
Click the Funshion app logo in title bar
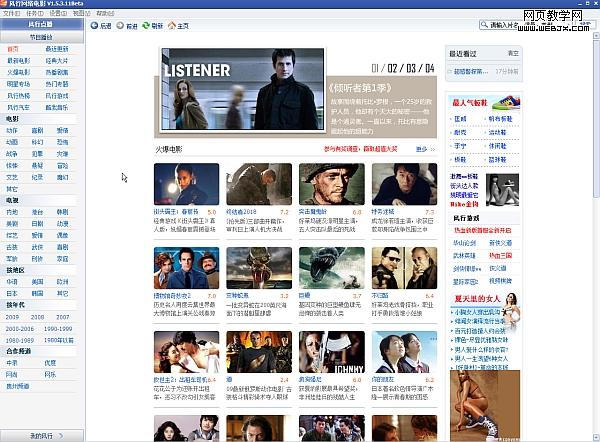[6, 5]
